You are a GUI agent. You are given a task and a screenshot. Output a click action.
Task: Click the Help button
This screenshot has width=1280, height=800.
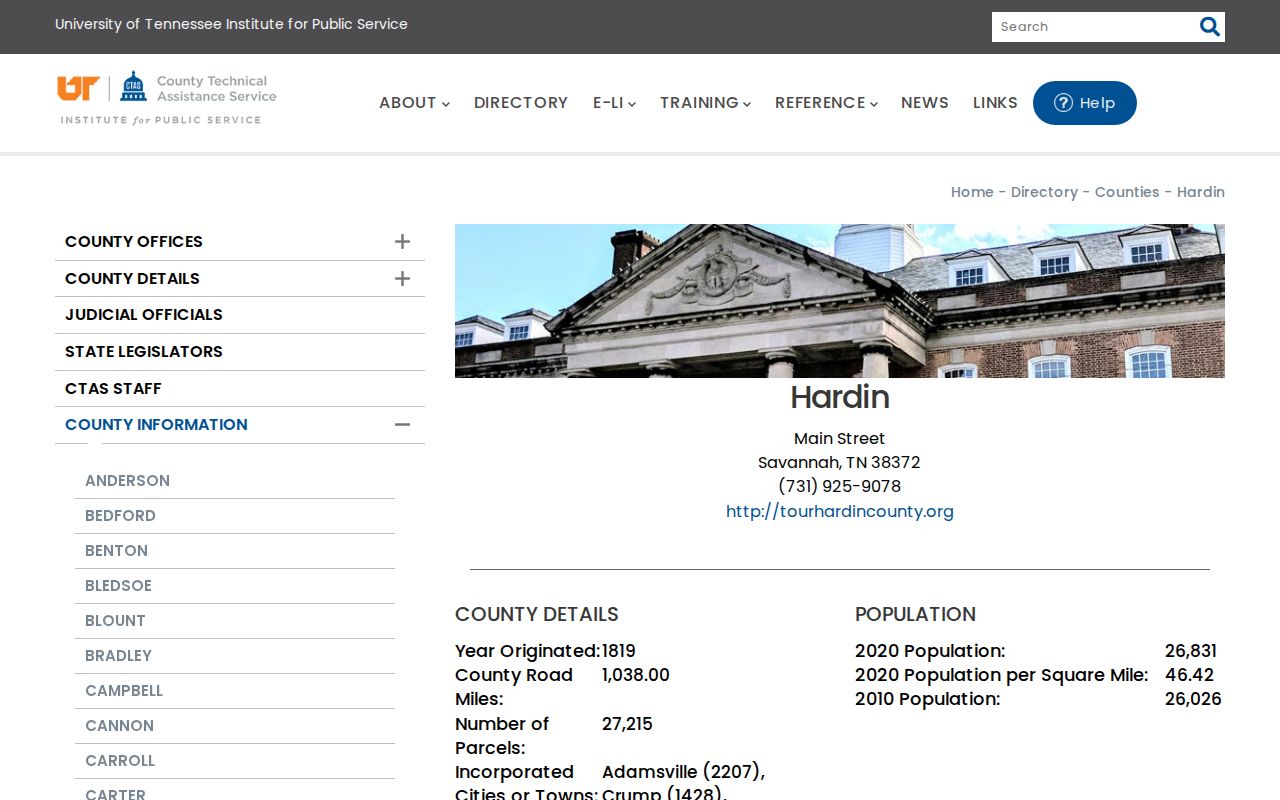tap(1084, 103)
